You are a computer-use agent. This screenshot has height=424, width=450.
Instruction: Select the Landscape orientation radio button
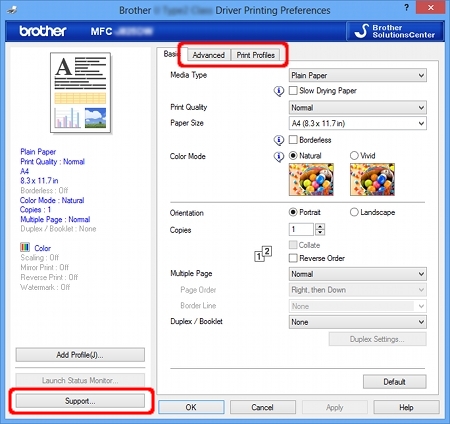pyautogui.click(x=354, y=212)
